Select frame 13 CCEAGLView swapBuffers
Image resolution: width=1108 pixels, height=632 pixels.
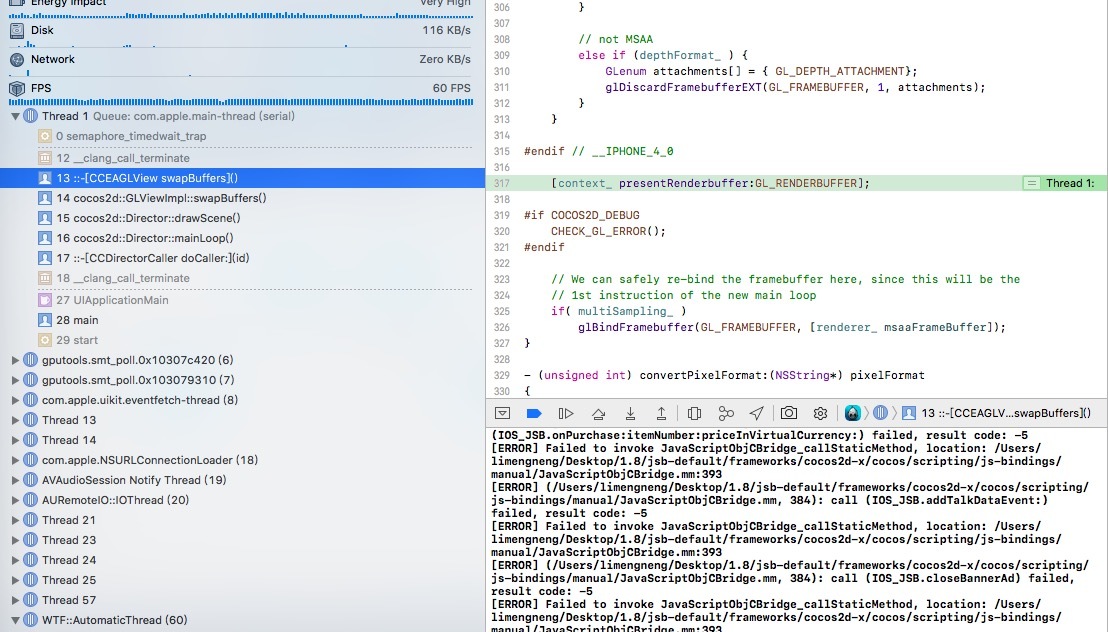point(242,178)
